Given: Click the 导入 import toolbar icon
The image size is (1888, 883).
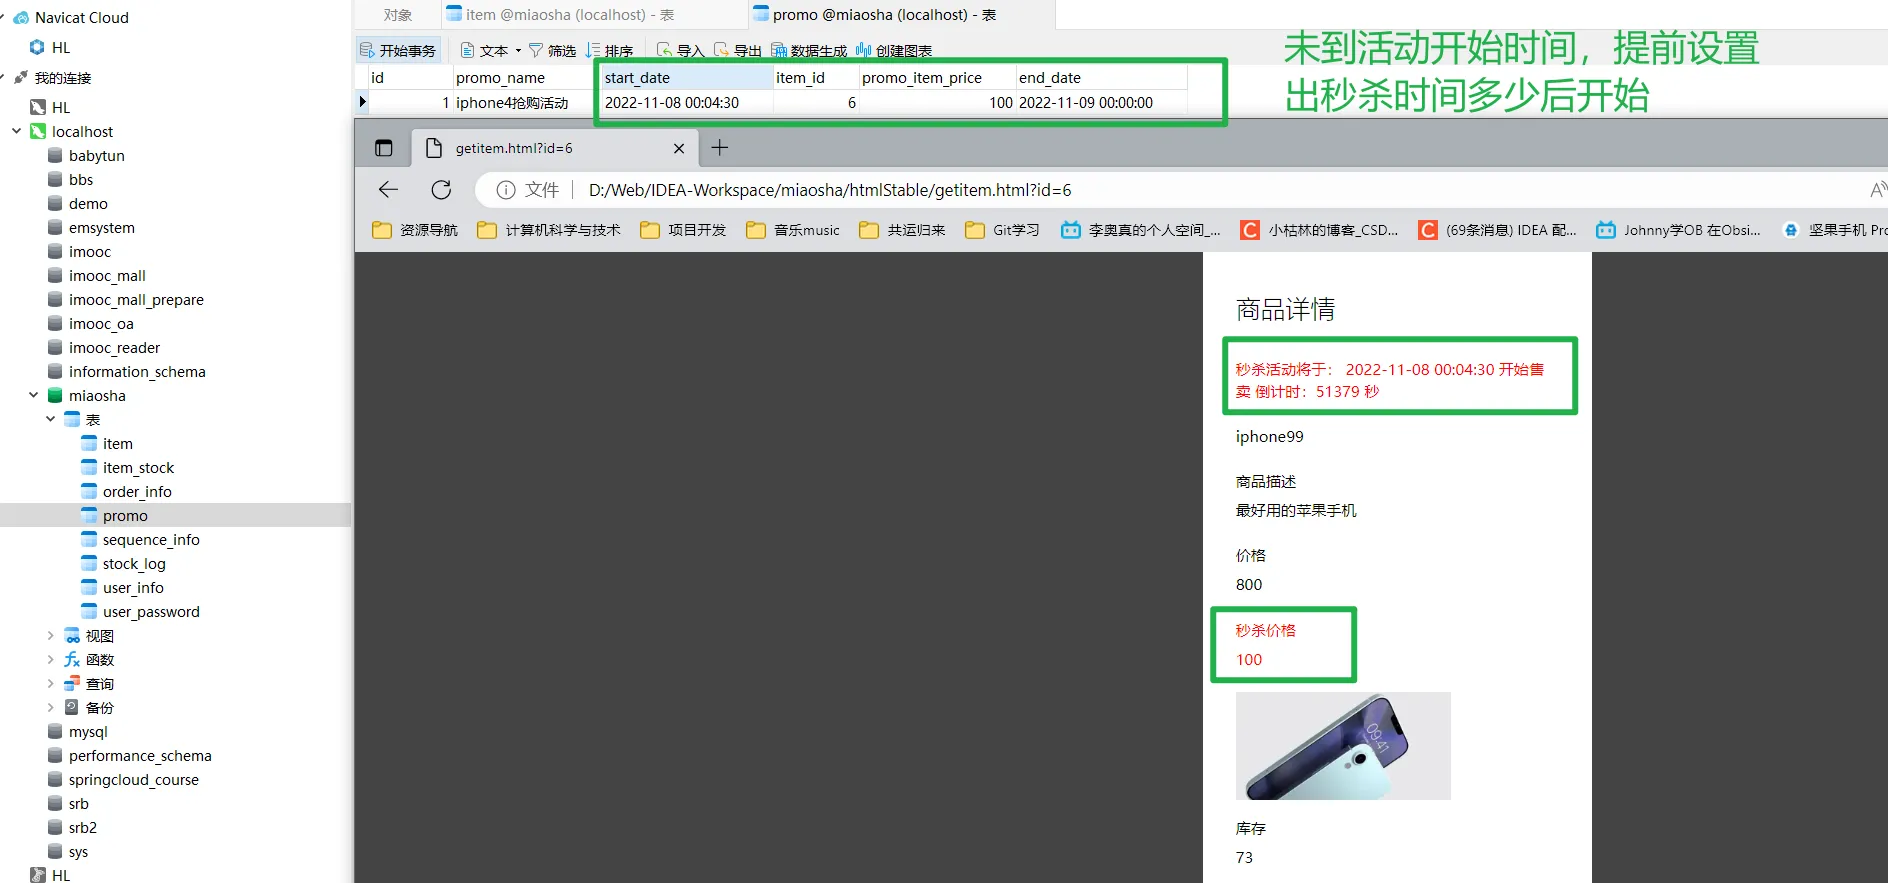Looking at the screenshot, I should (x=664, y=50).
